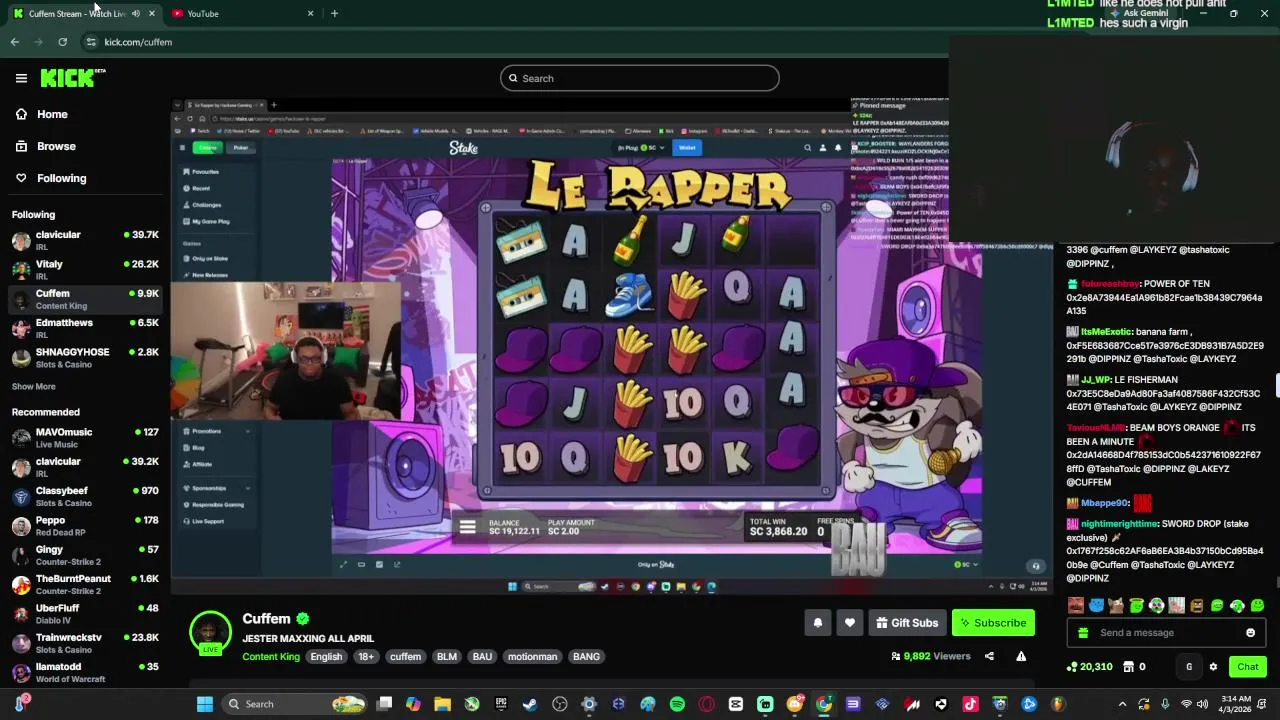Open SHNAGGYHOSE channel in the sidebar

85,357
